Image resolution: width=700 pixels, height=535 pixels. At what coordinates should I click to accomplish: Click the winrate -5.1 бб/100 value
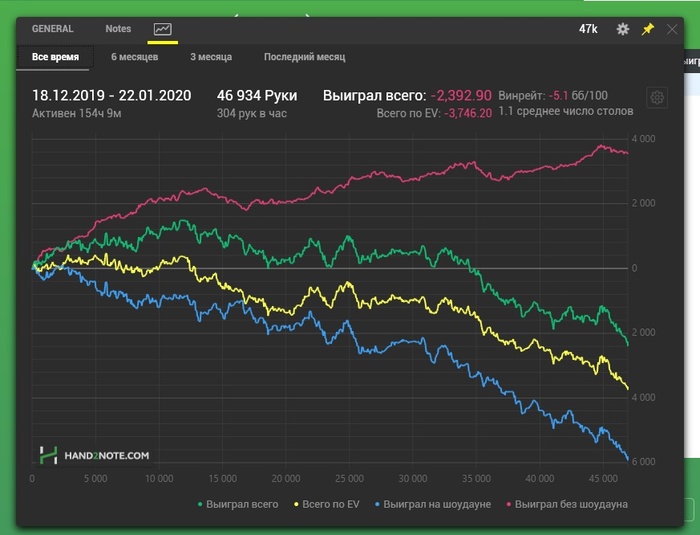pos(578,96)
